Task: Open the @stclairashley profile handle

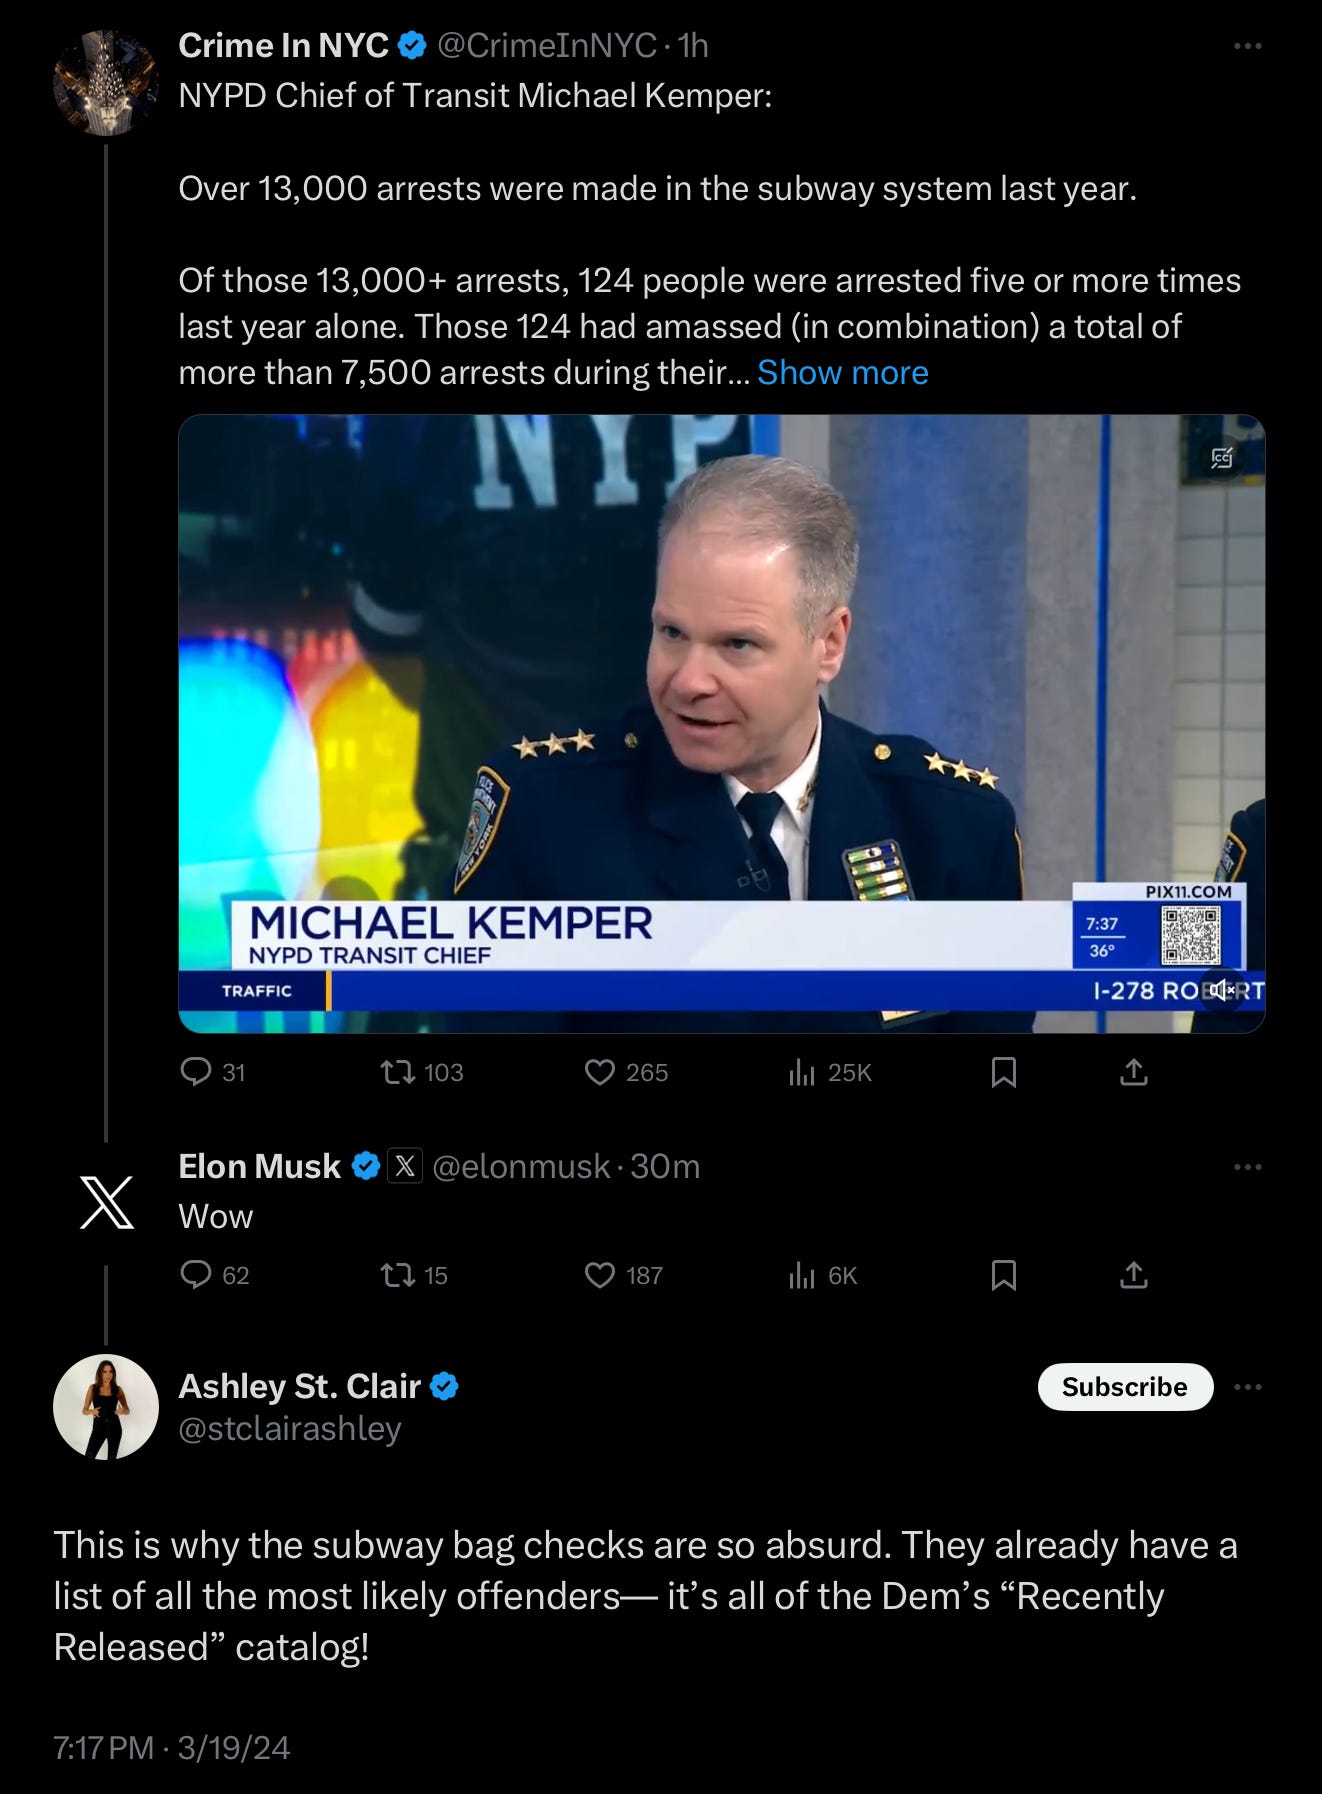Action: point(290,1429)
